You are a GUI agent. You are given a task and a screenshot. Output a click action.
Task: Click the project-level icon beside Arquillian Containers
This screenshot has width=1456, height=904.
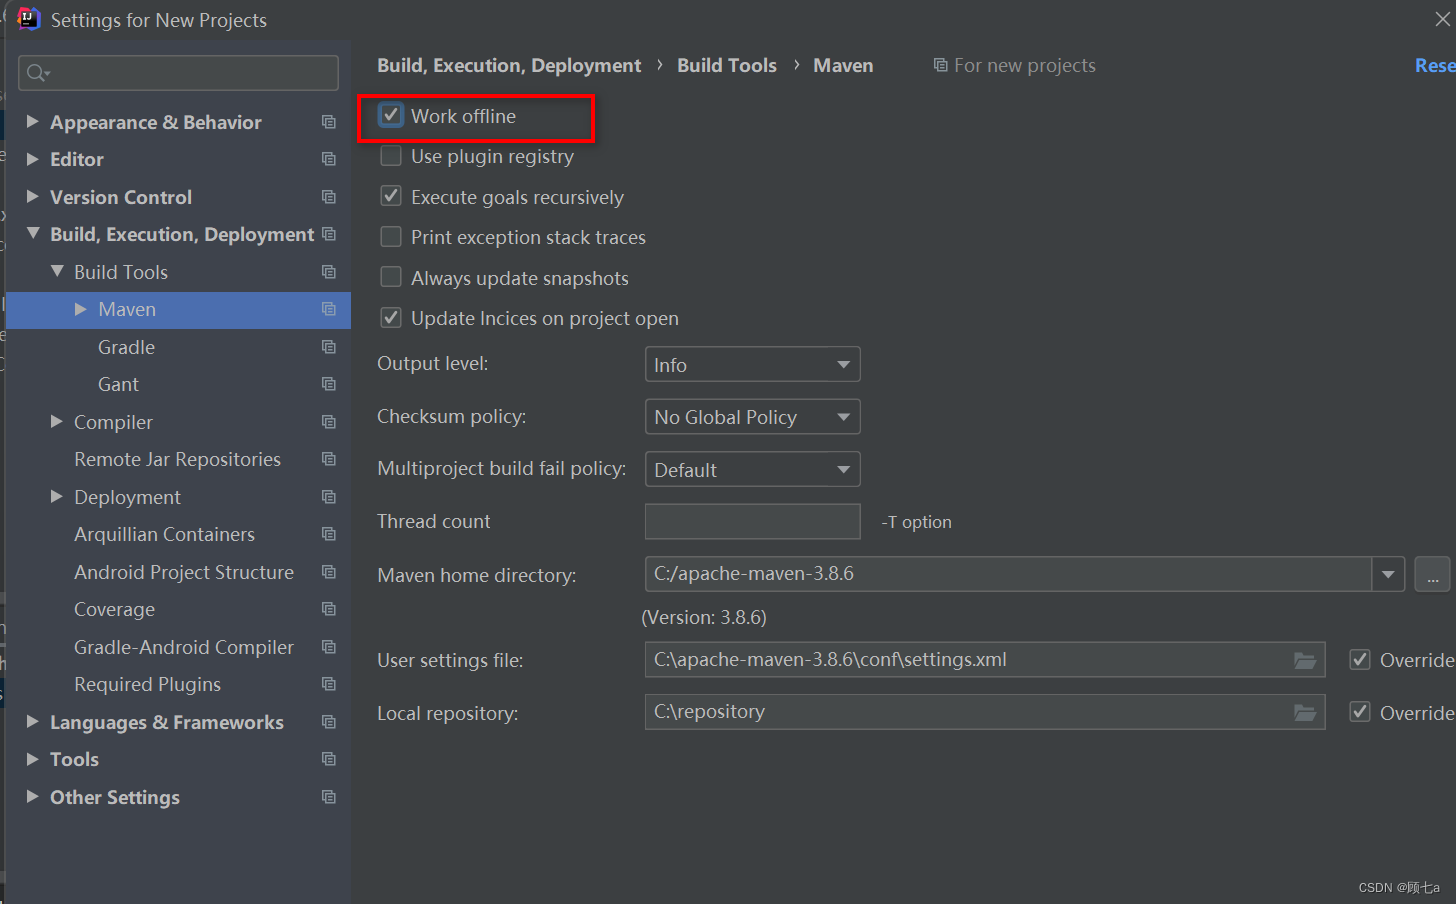[x=328, y=534]
